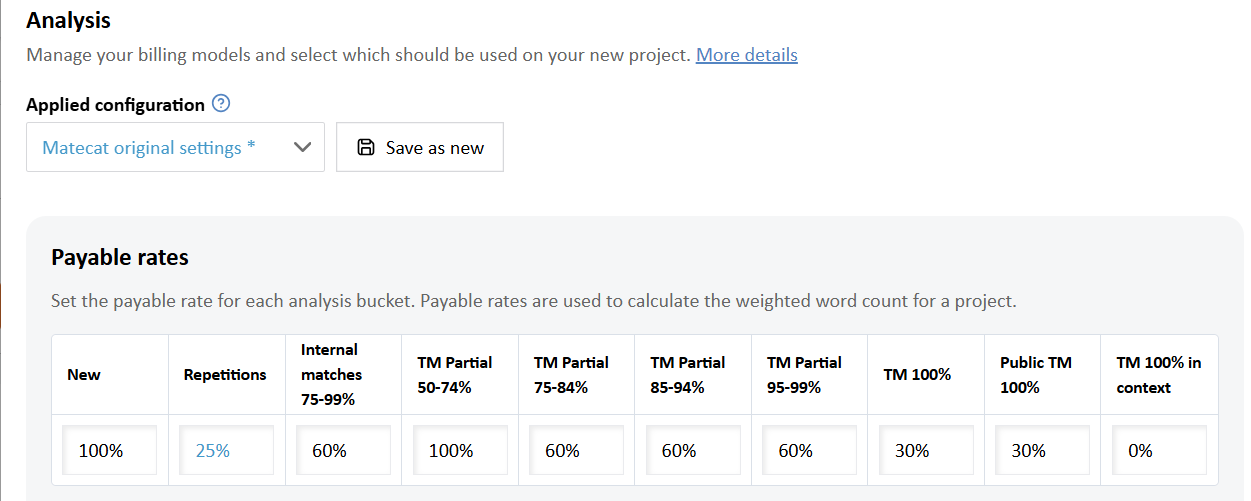1251x501 pixels.
Task: Click the Internal matches 75-99% rate field
Action: 342,451
